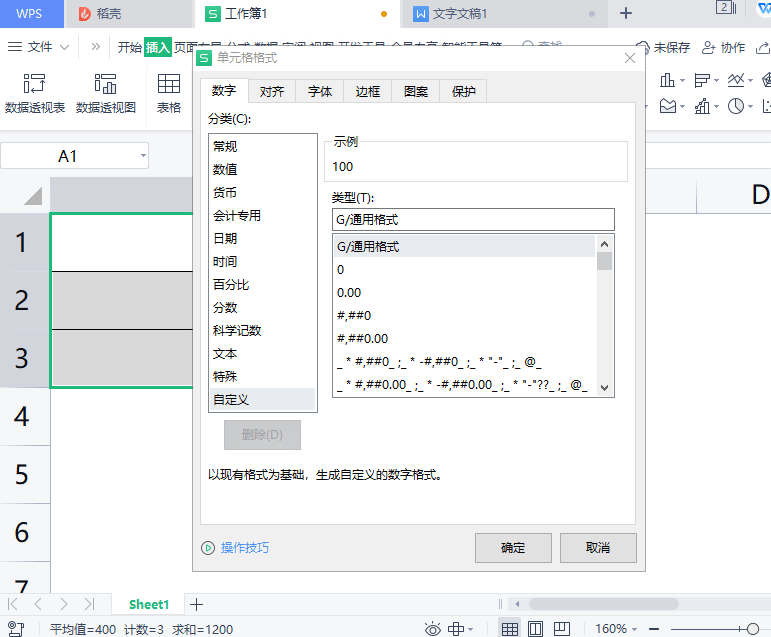Image resolution: width=771 pixels, height=637 pixels.
Task: Click the 表格 table icon
Action: coord(169,84)
